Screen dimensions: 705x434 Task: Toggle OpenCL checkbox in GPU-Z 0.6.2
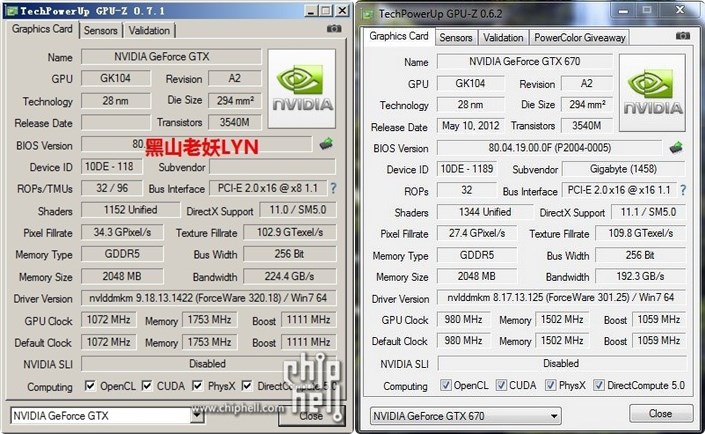pos(446,385)
